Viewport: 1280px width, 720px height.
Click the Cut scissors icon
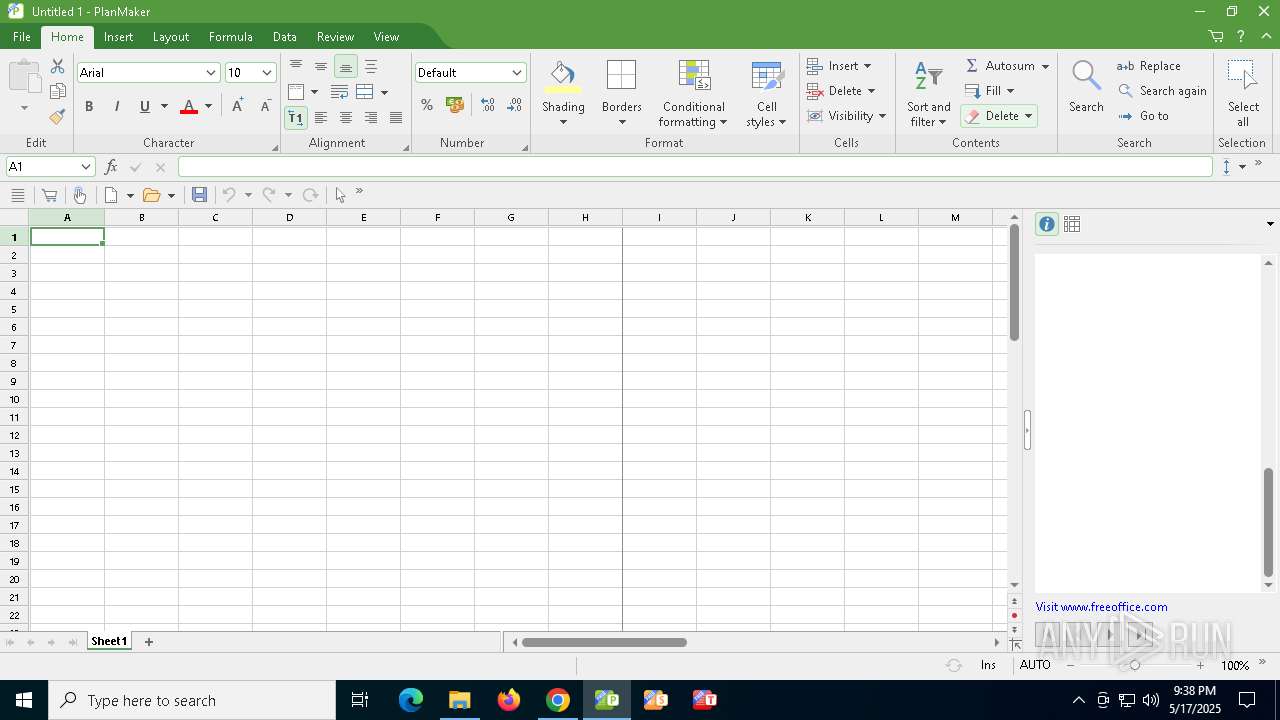click(58, 67)
